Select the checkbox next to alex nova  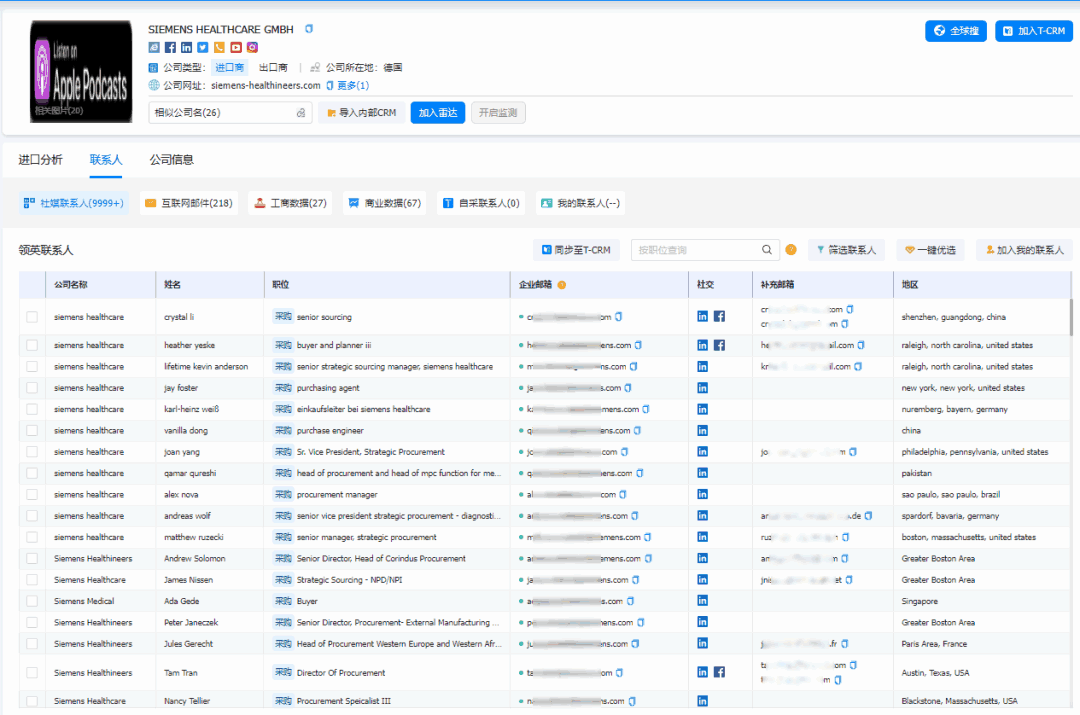32,495
